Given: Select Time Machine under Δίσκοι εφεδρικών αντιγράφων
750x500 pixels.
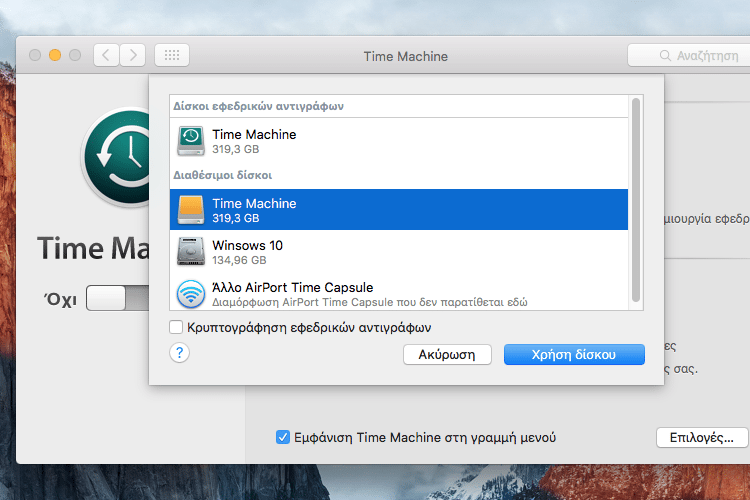Looking at the screenshot, I should pos(399,141).
